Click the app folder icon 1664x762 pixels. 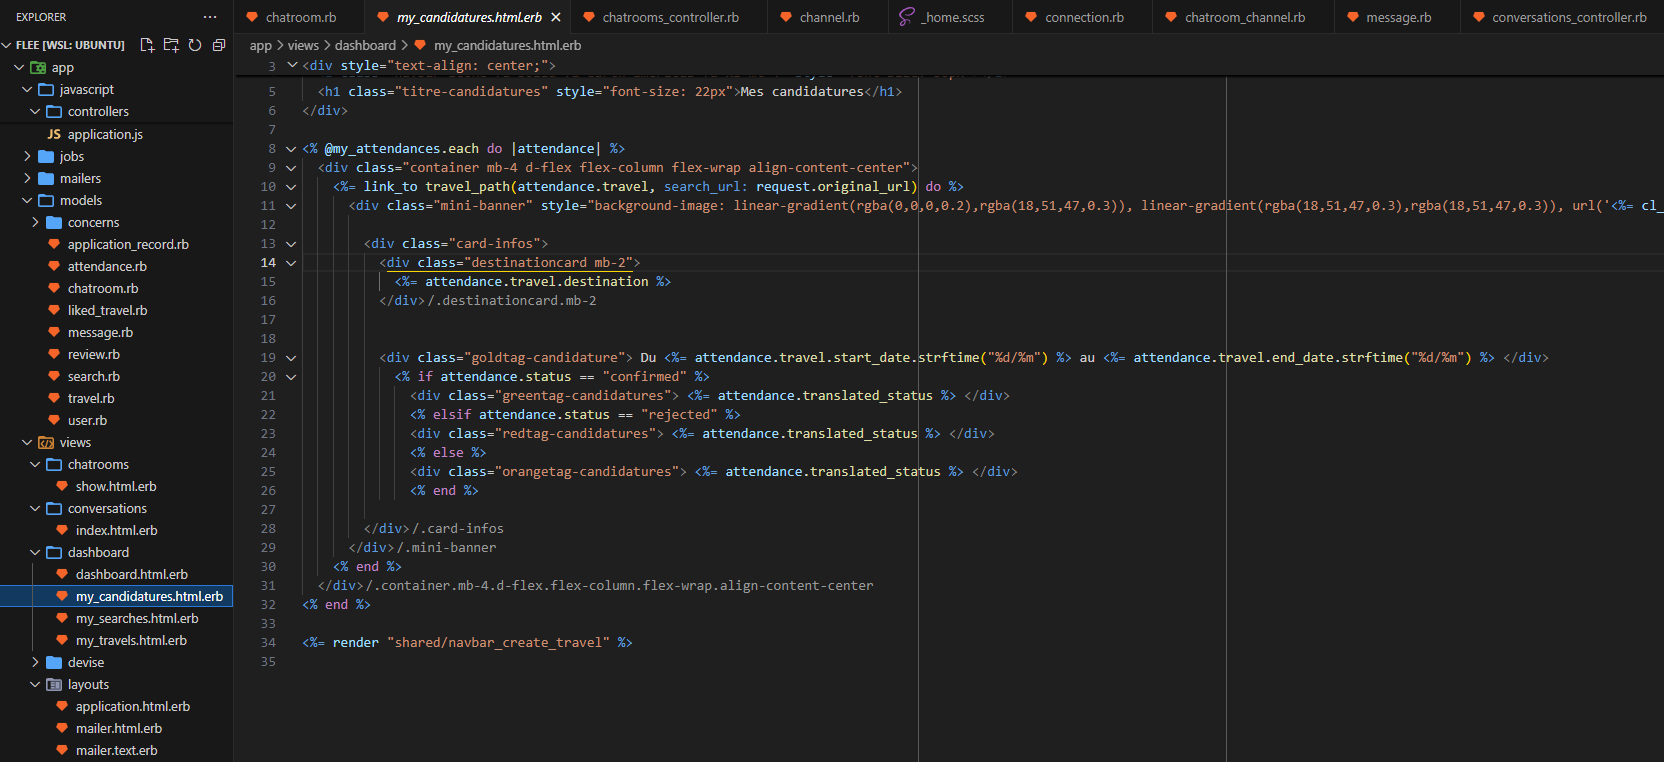(38, 67)
